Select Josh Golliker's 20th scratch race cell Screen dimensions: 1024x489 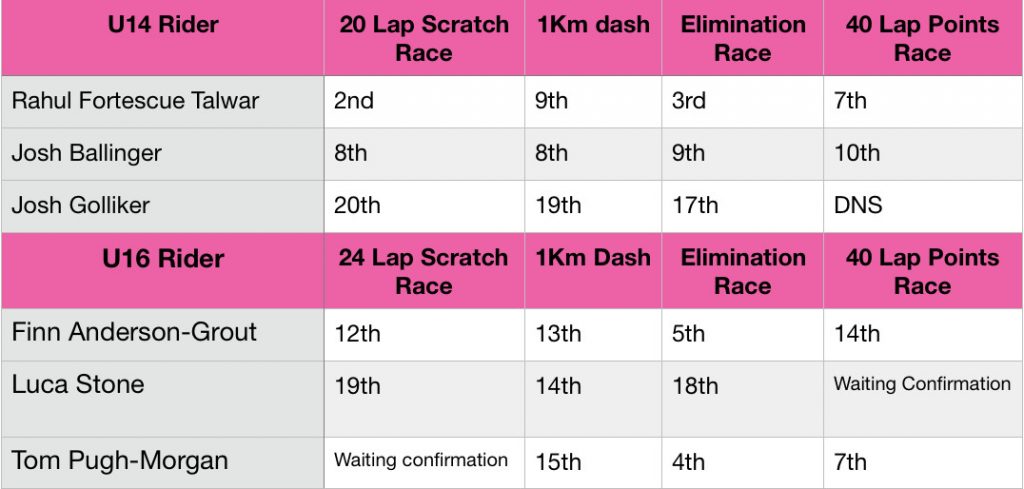pos(424,206)
